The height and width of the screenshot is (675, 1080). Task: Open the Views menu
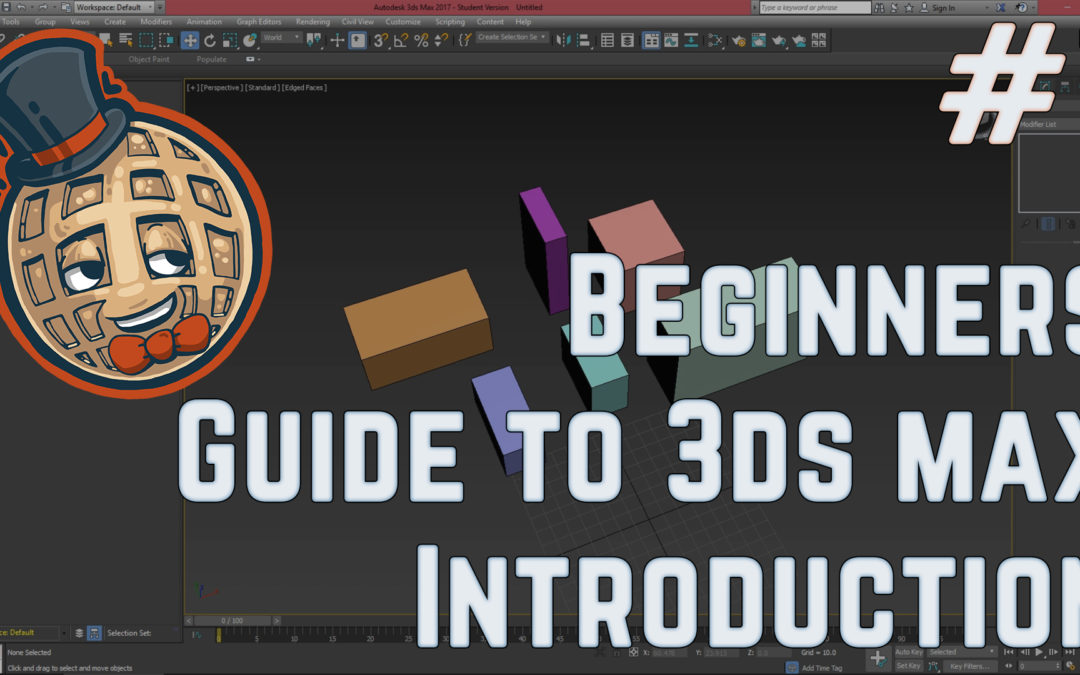[x=80, y=21]
